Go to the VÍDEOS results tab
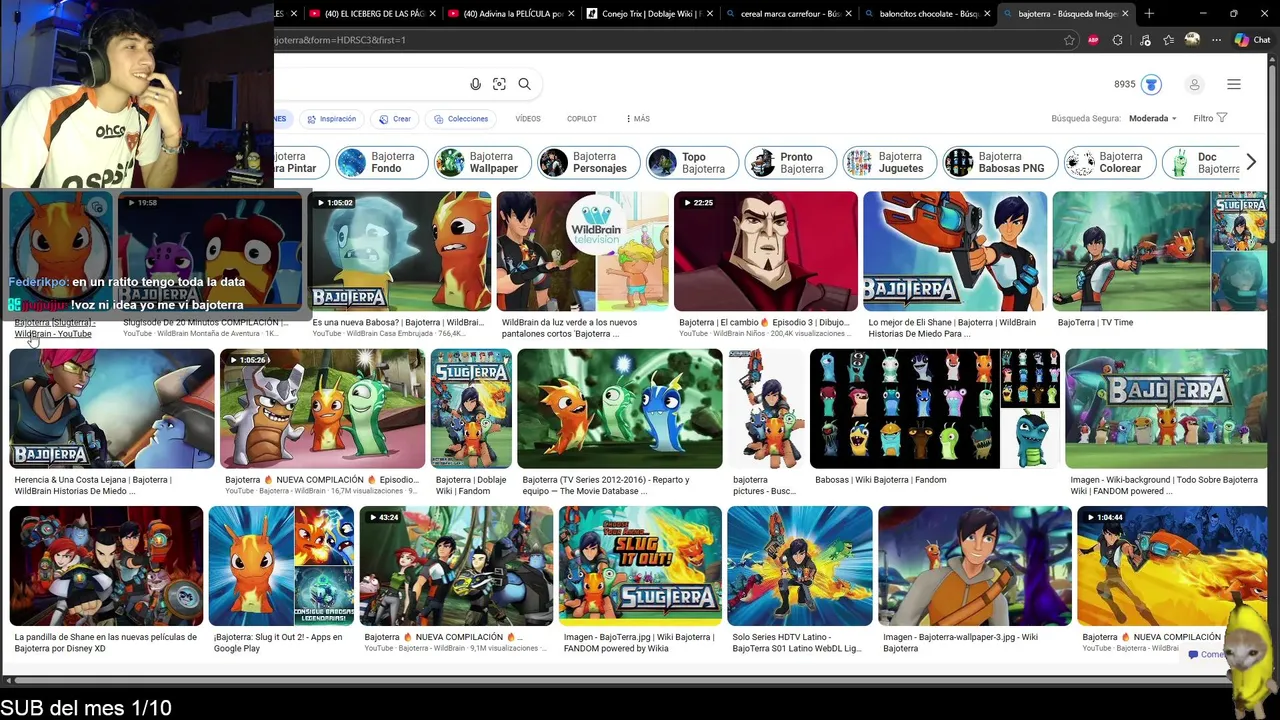 pos(528,119)
